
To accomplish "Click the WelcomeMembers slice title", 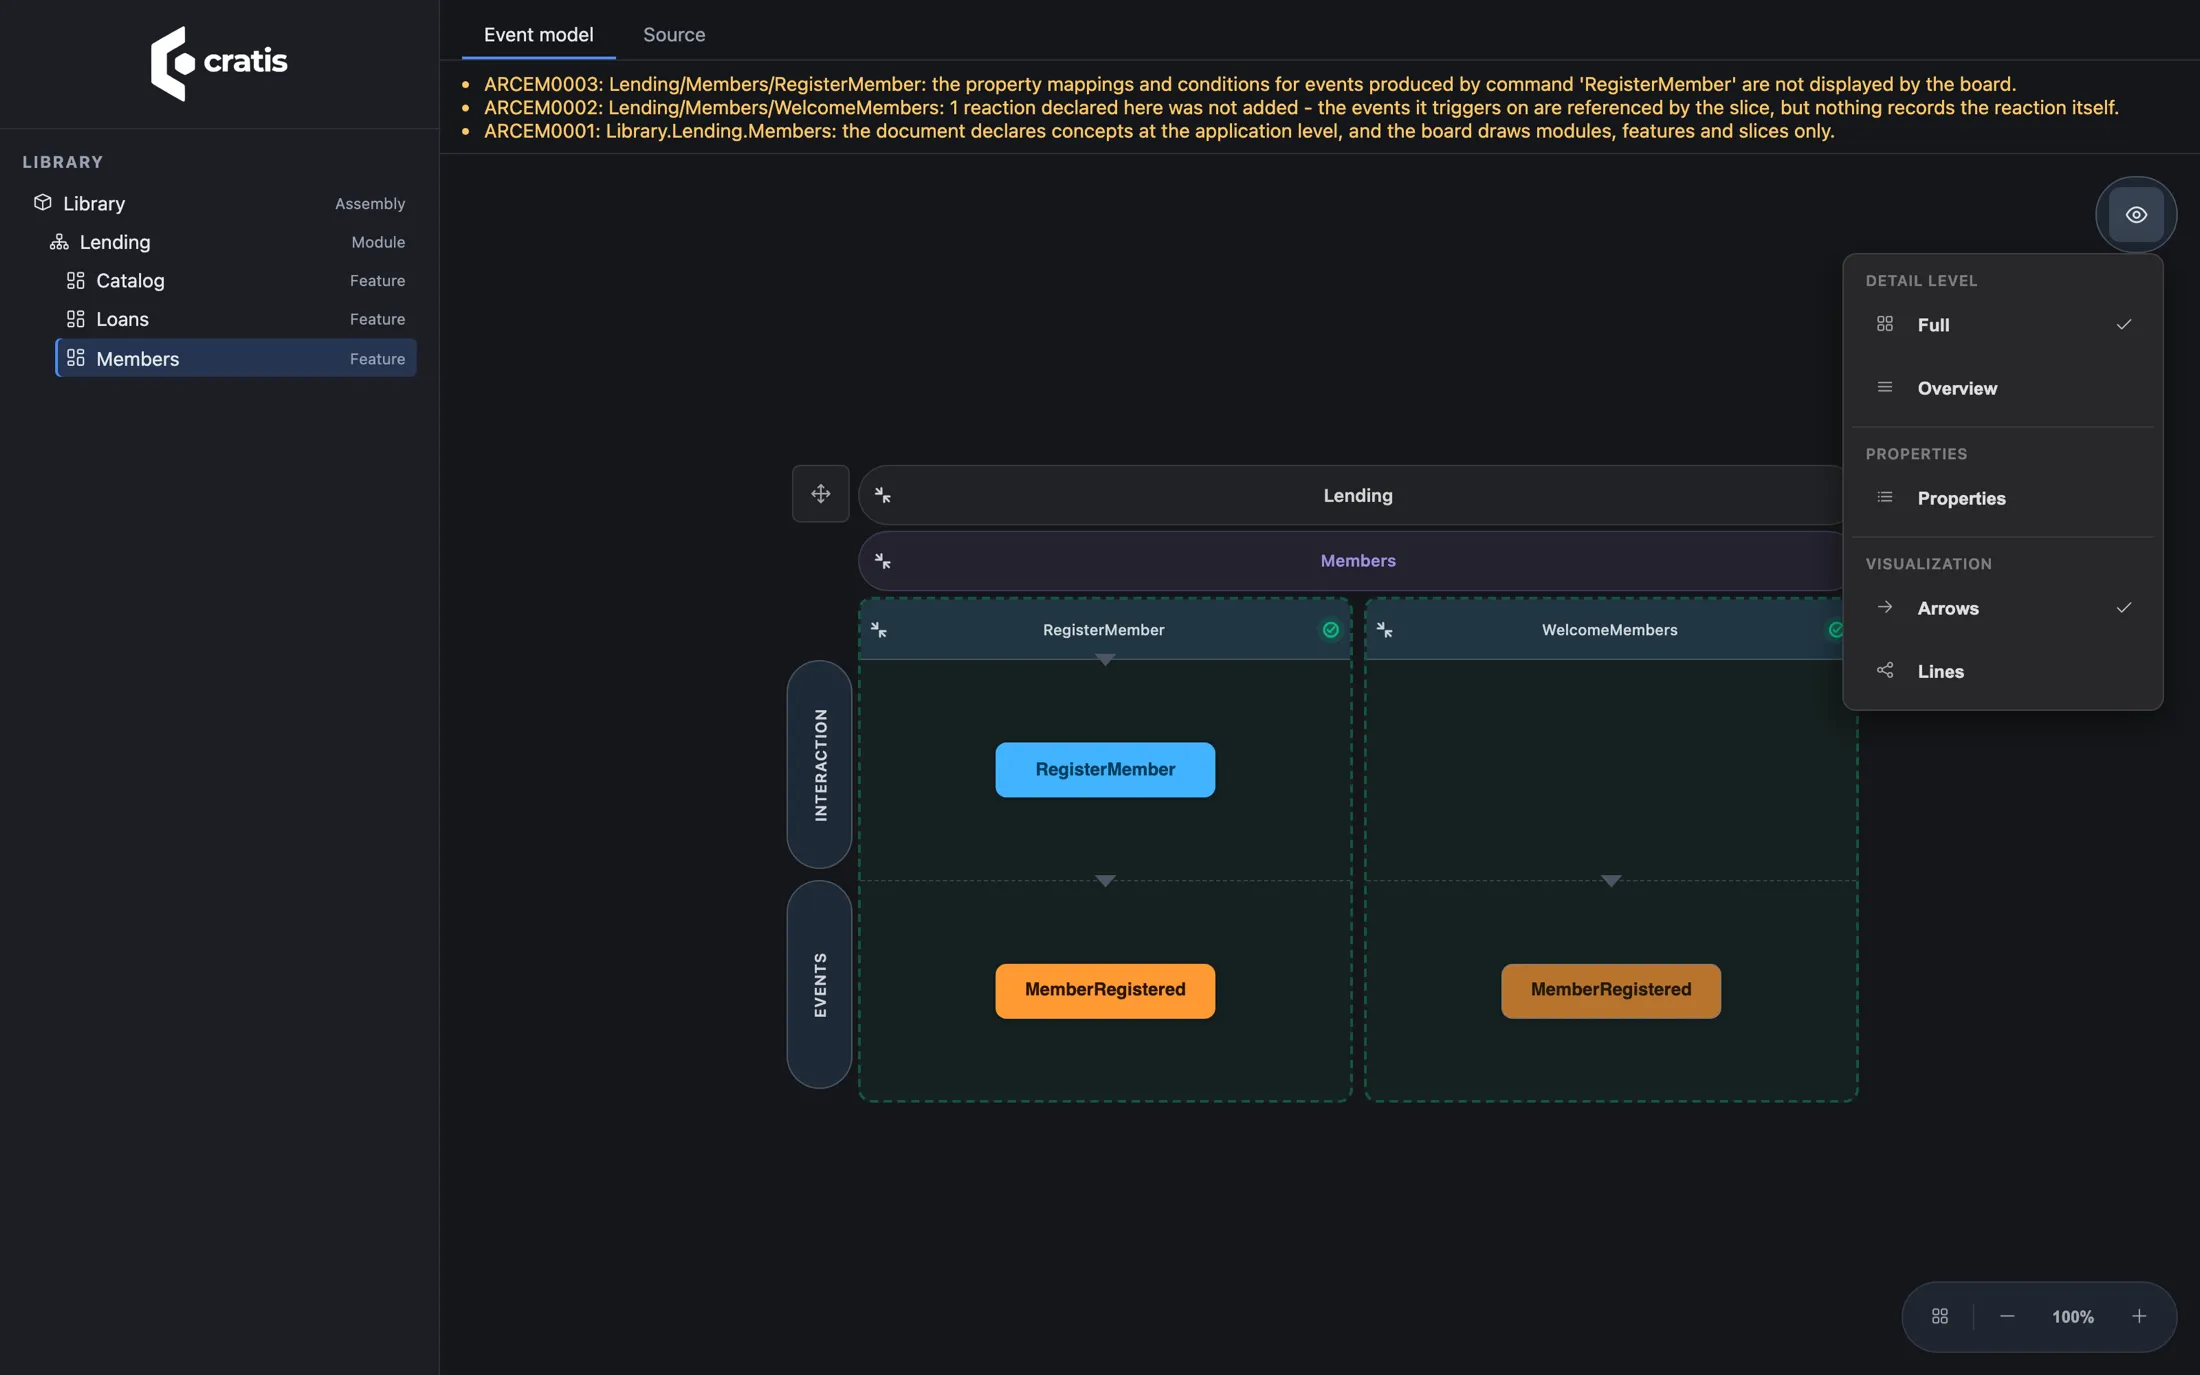I will 1610,630.
